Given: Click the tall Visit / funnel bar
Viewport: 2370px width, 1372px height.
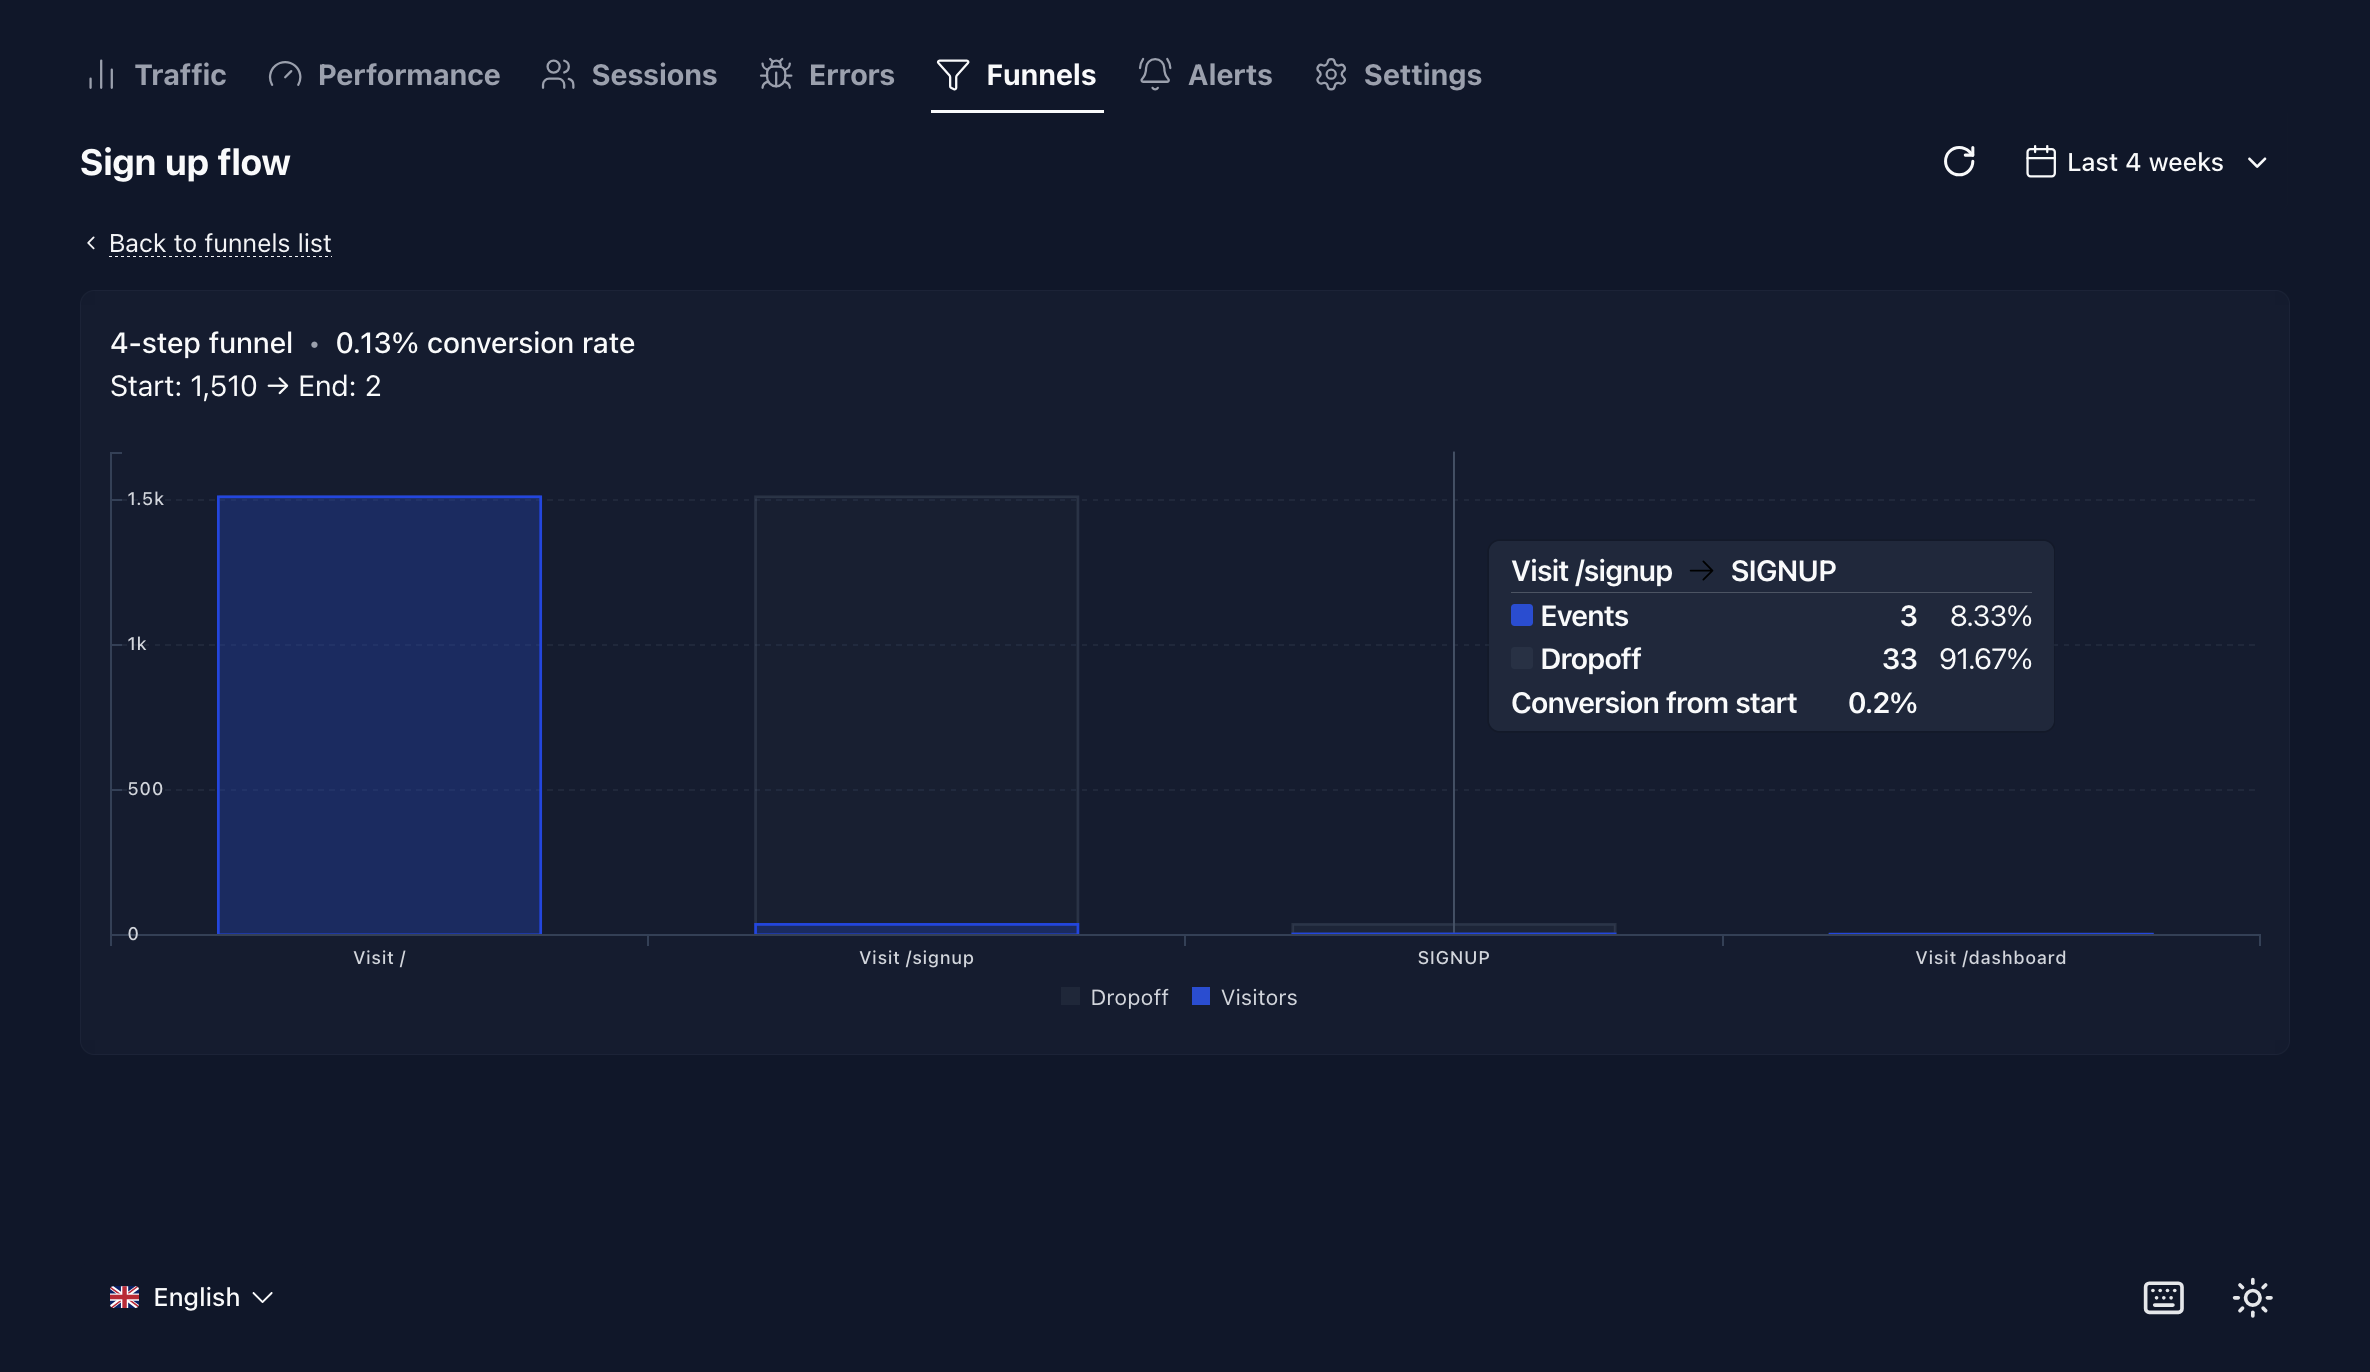Looking at the screenshot, I should pyautogui.click(x=379, y=715).
